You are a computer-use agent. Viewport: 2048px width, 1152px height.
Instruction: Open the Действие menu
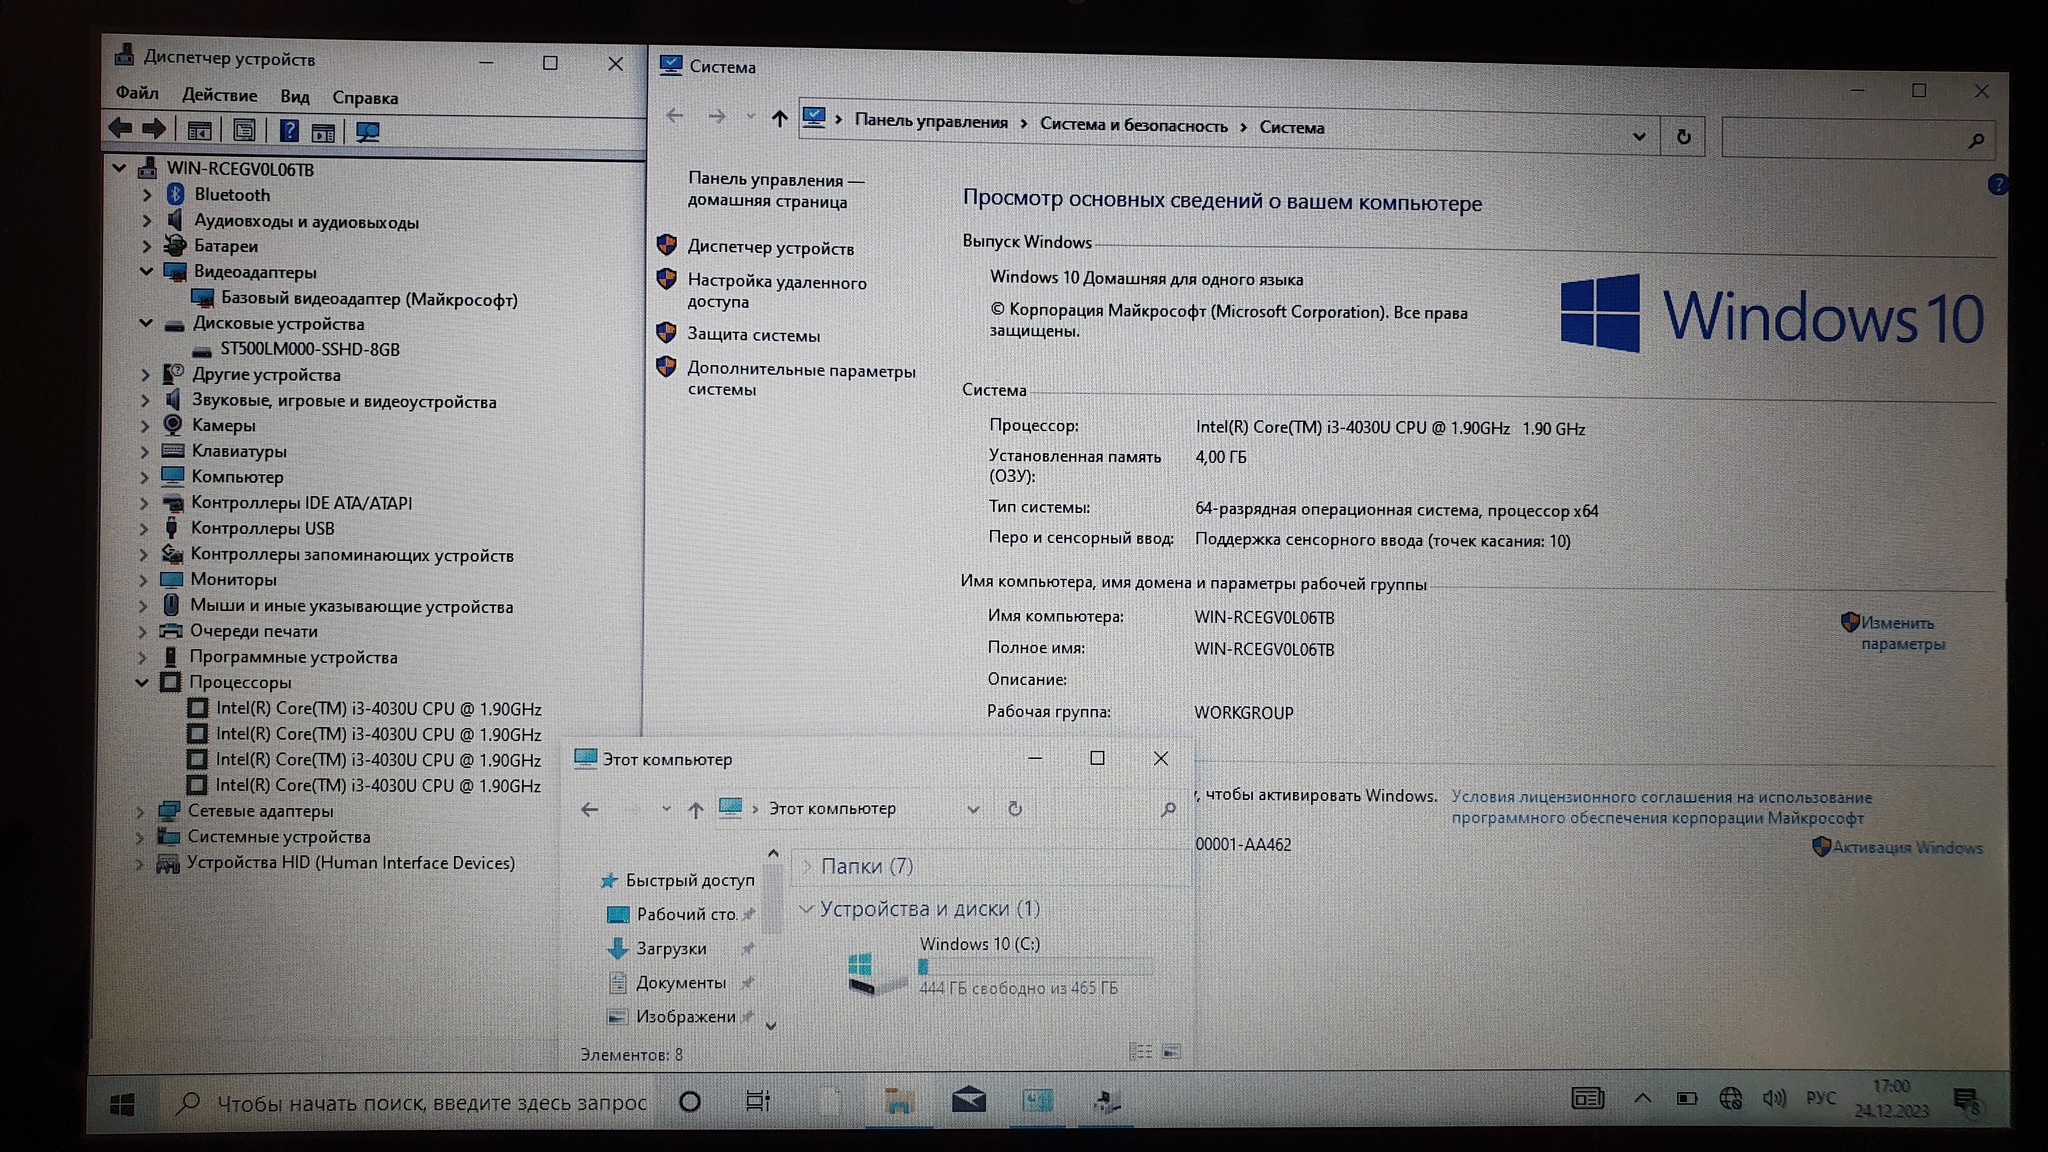pos(219,95)
